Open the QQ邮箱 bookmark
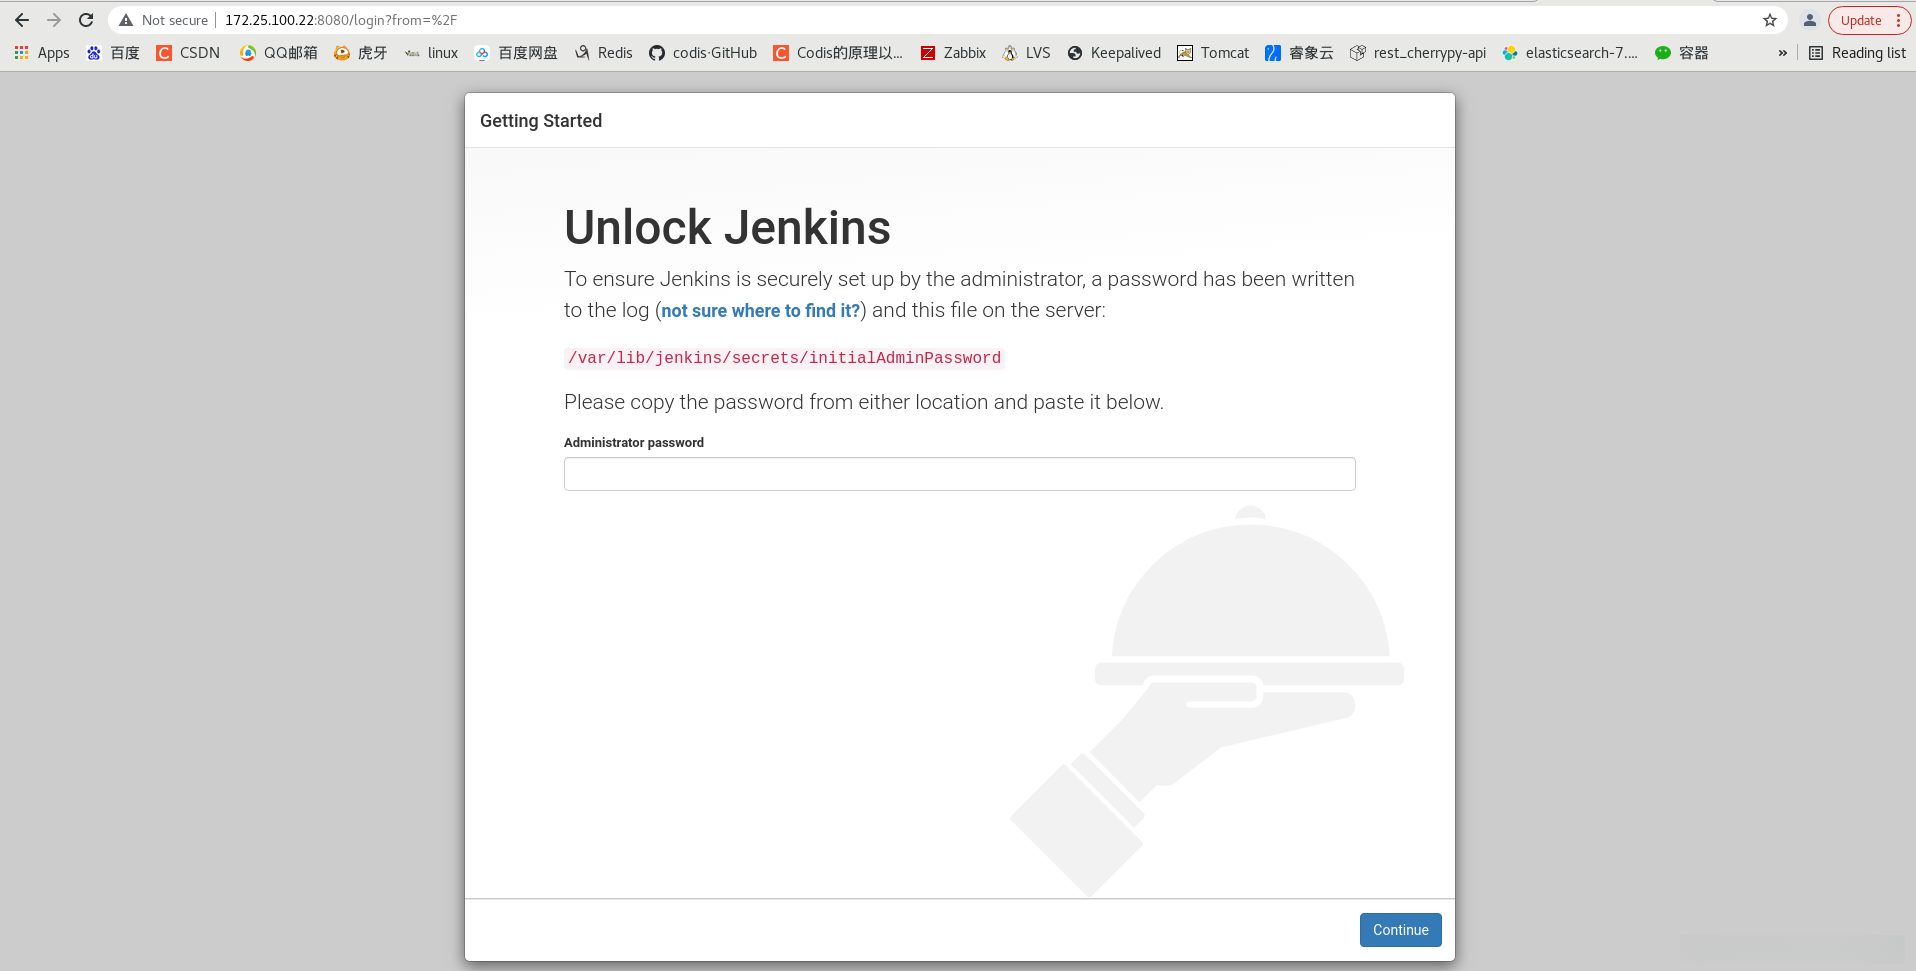The width and height of the screenshot is (1916, 971). pyautogui.click(x=279, y=53)
